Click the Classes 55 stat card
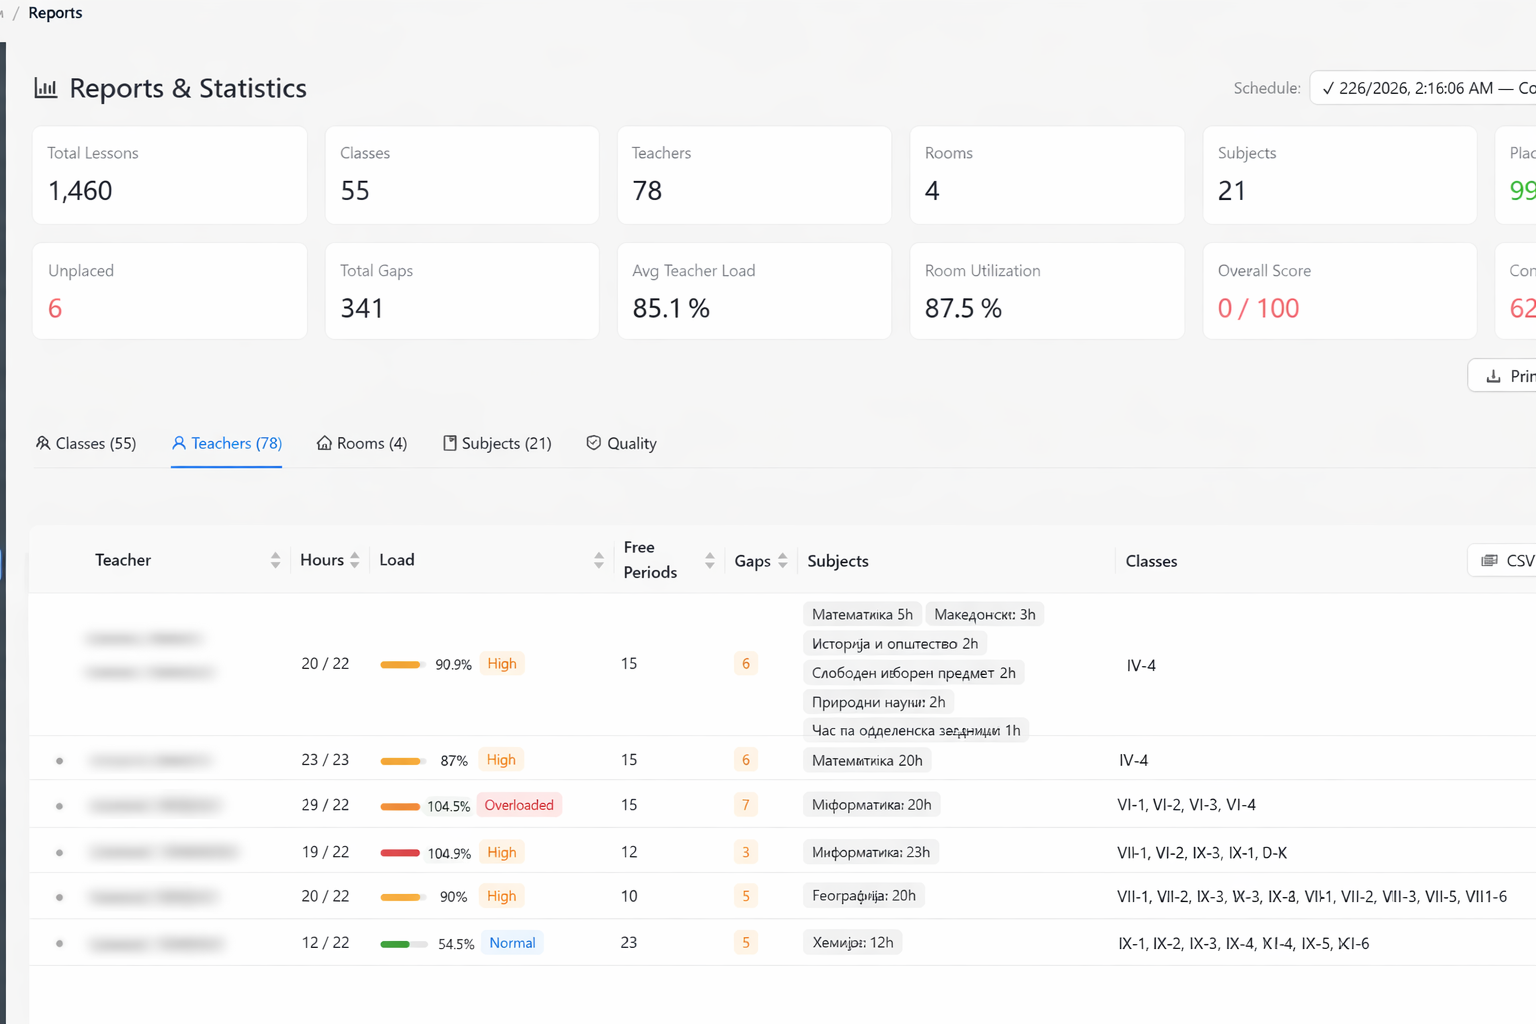The height and width of the screenshot is (1024, 1536). pyautogui.click(x=462, y=175)
